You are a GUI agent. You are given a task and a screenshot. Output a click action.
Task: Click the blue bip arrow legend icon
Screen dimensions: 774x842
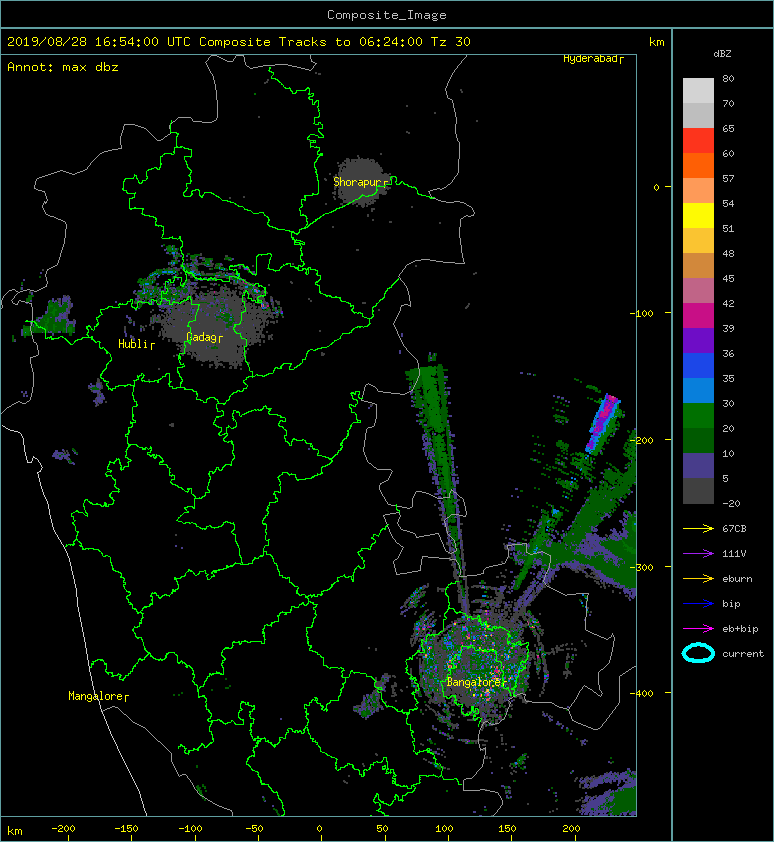[698, 604]
